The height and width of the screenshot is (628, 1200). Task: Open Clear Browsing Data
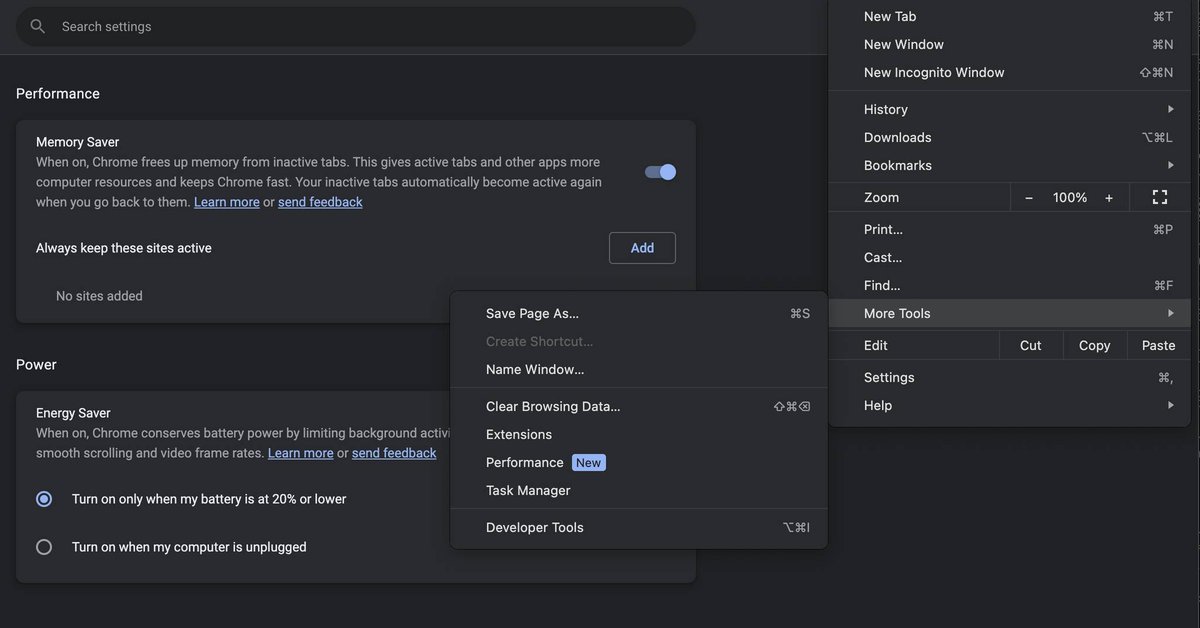[552, 406]
